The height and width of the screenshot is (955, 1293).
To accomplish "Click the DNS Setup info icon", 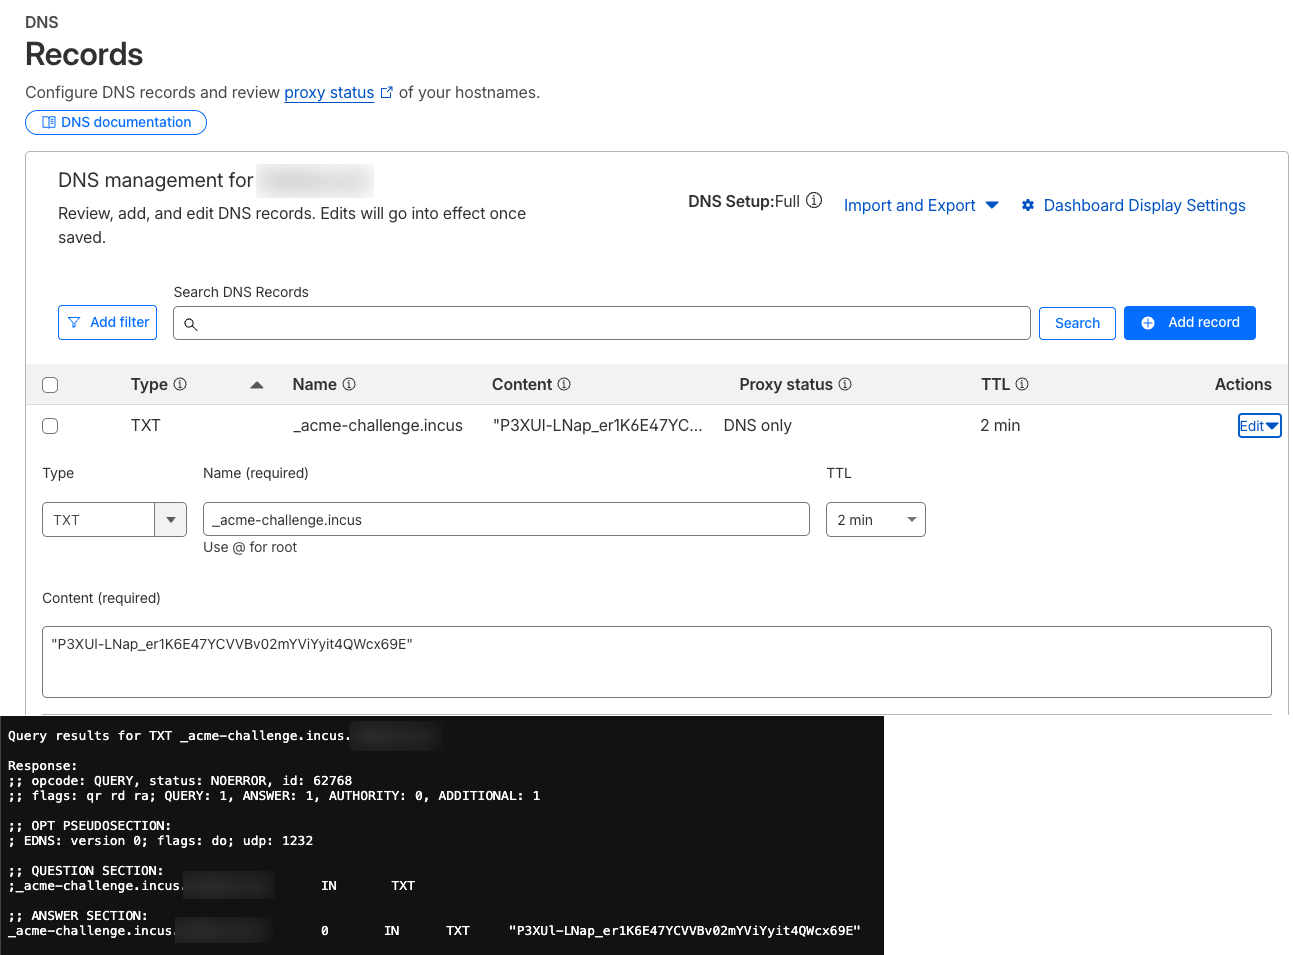I will pyautogui.click(x=814, y=201).
